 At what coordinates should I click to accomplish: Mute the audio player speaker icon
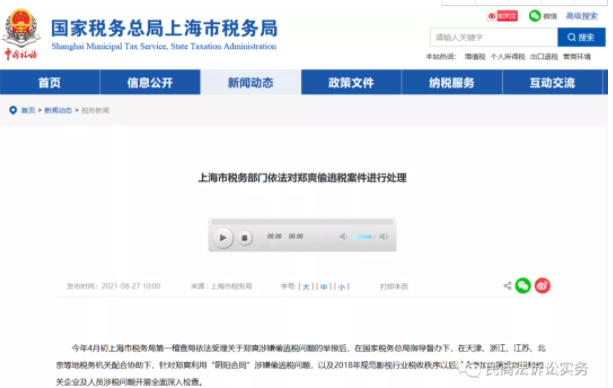click(x=343, y=237)
